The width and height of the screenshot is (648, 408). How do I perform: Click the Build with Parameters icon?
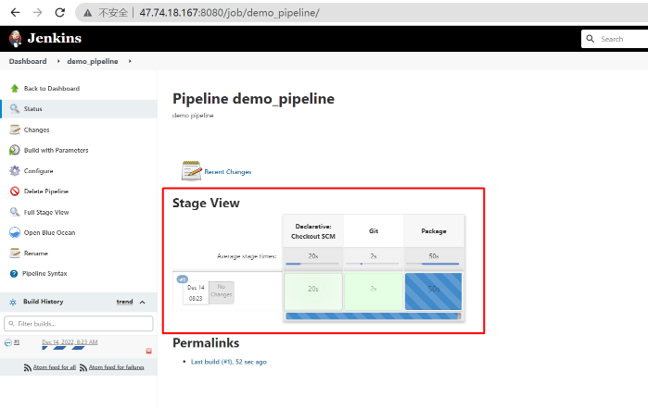pos(15,150)
